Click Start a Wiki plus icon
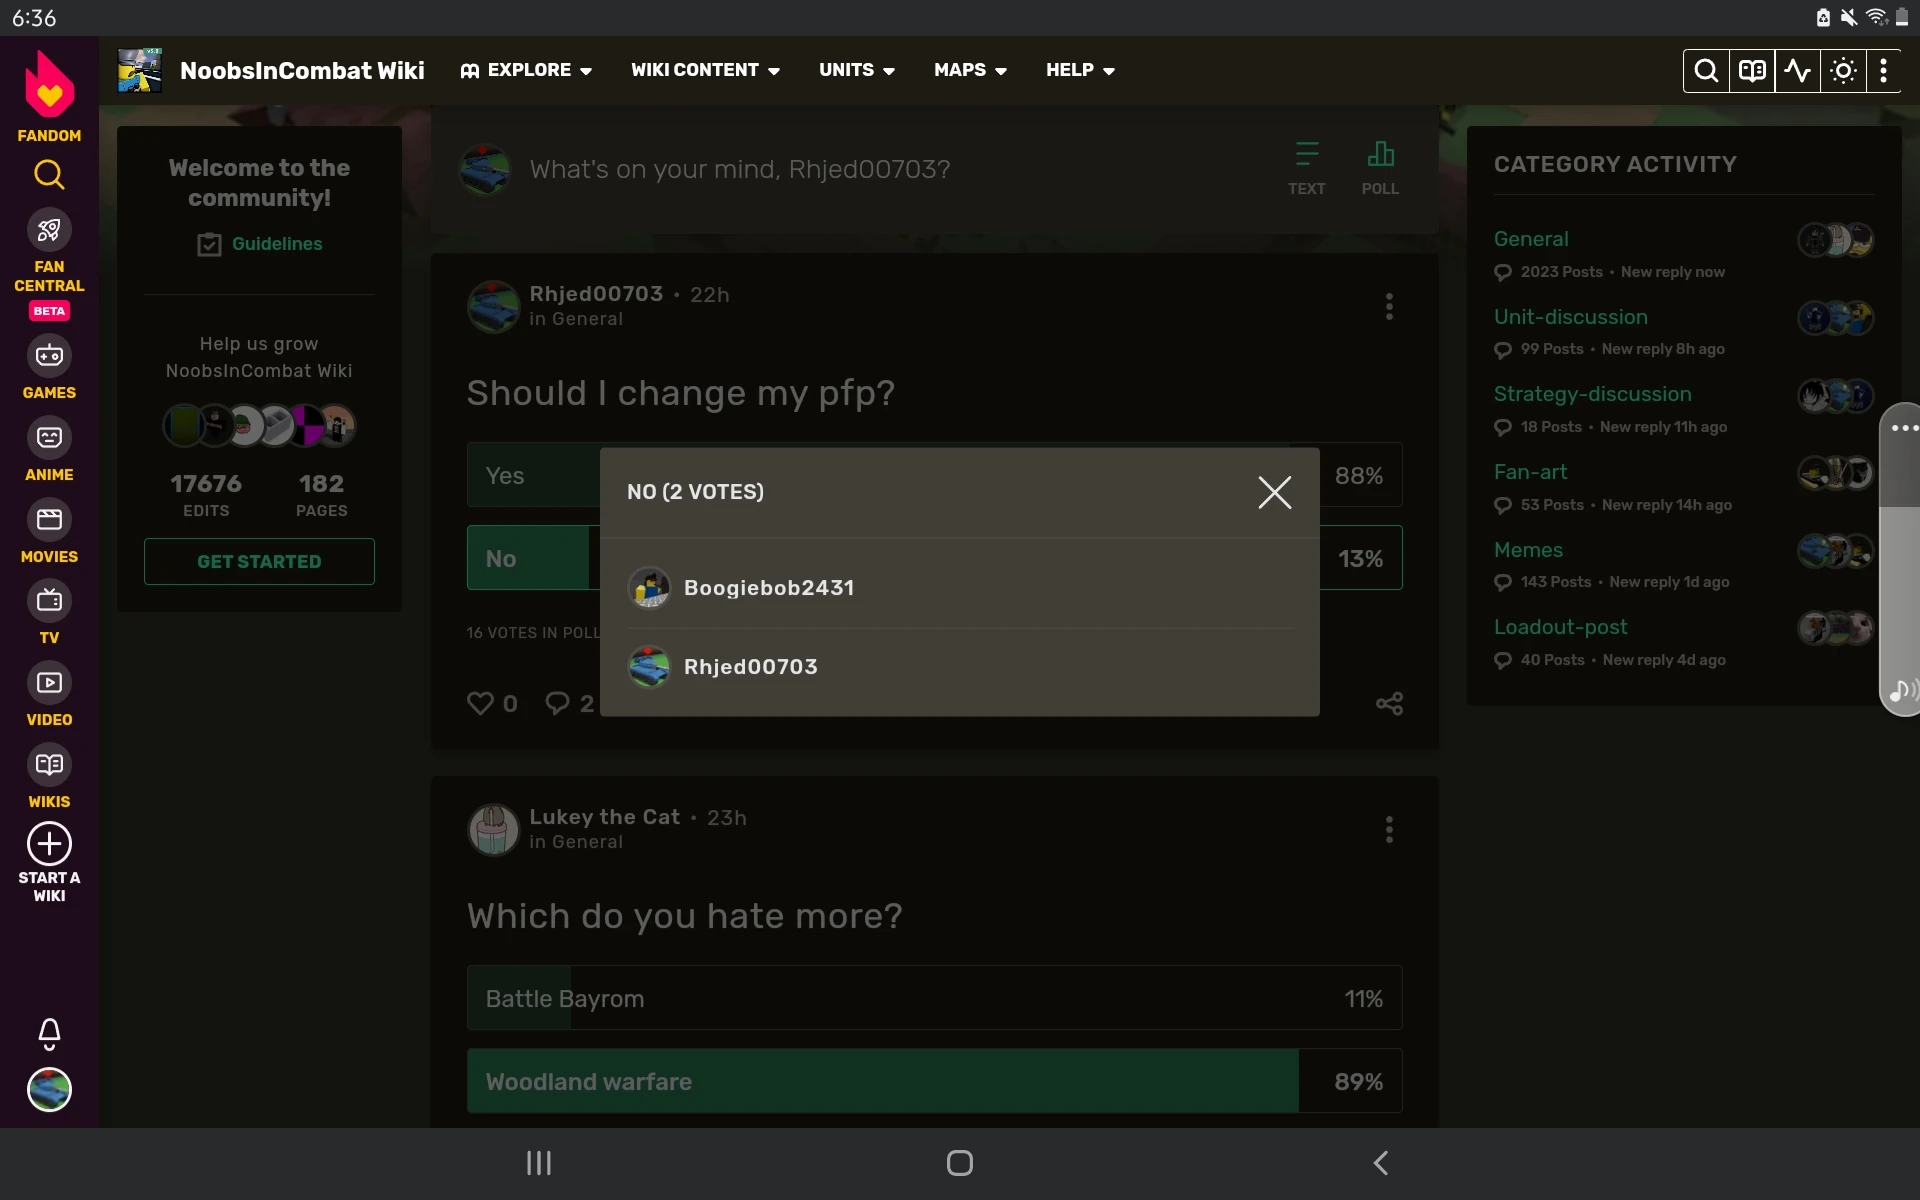 click(49, 844)
